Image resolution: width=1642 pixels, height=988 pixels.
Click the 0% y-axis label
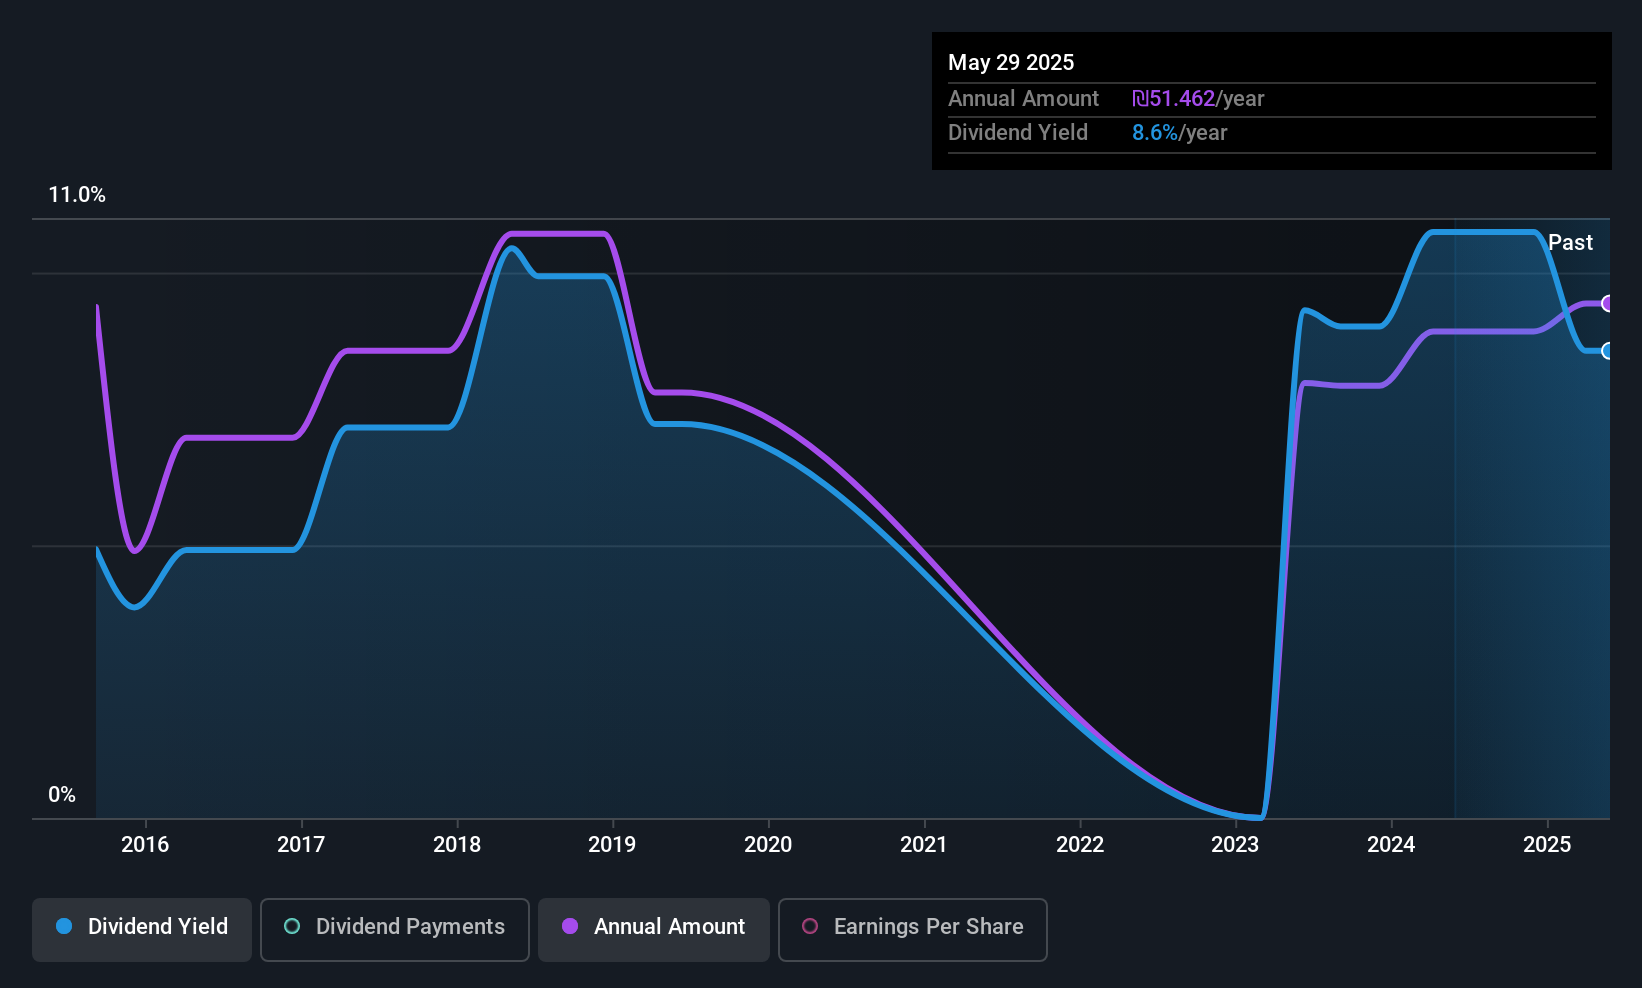point(62,795)
